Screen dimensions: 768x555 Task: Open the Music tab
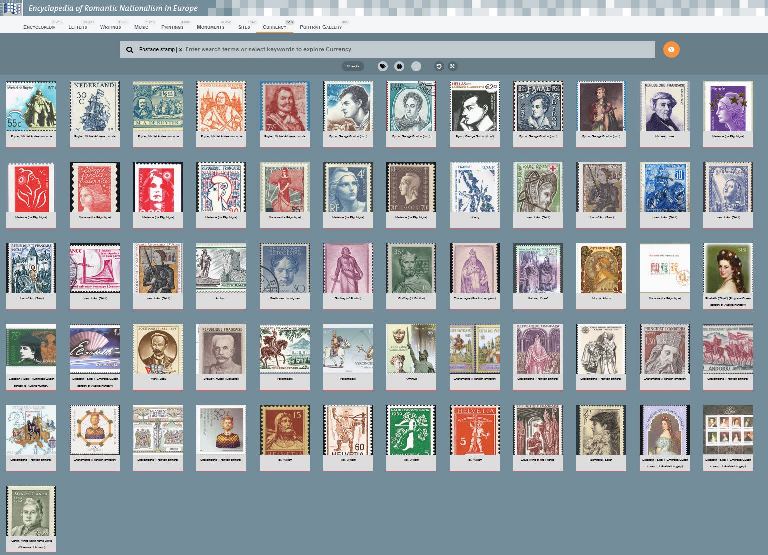click(141, 27)
